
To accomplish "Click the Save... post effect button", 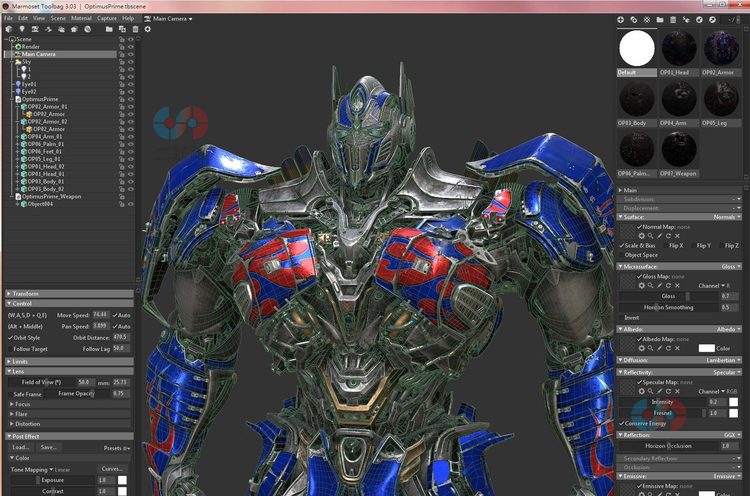I will coord(49,448).
